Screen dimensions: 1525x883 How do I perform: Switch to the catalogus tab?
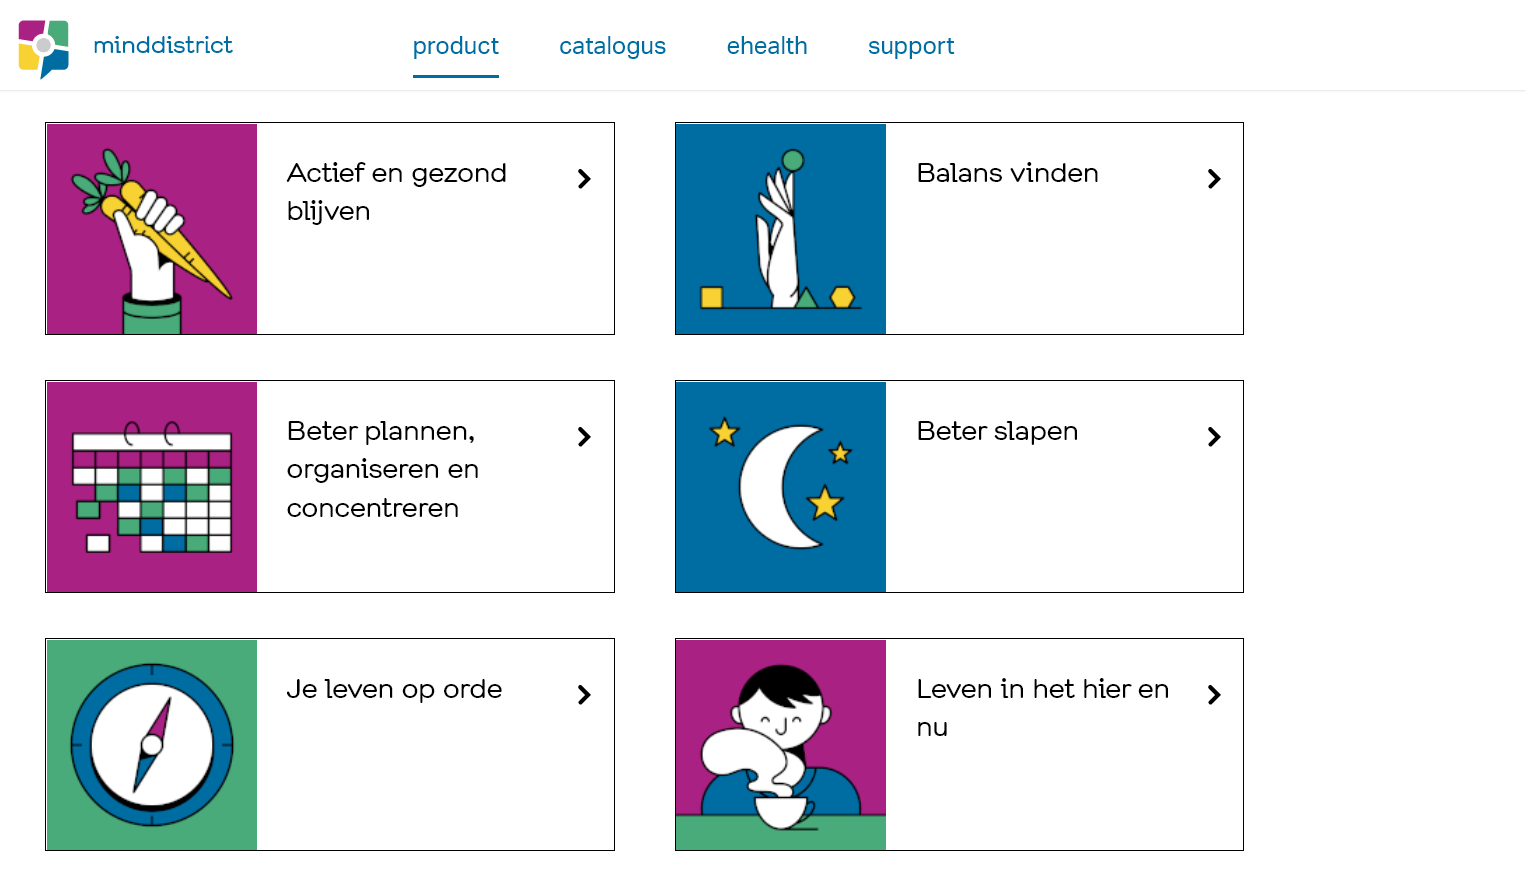612,46
